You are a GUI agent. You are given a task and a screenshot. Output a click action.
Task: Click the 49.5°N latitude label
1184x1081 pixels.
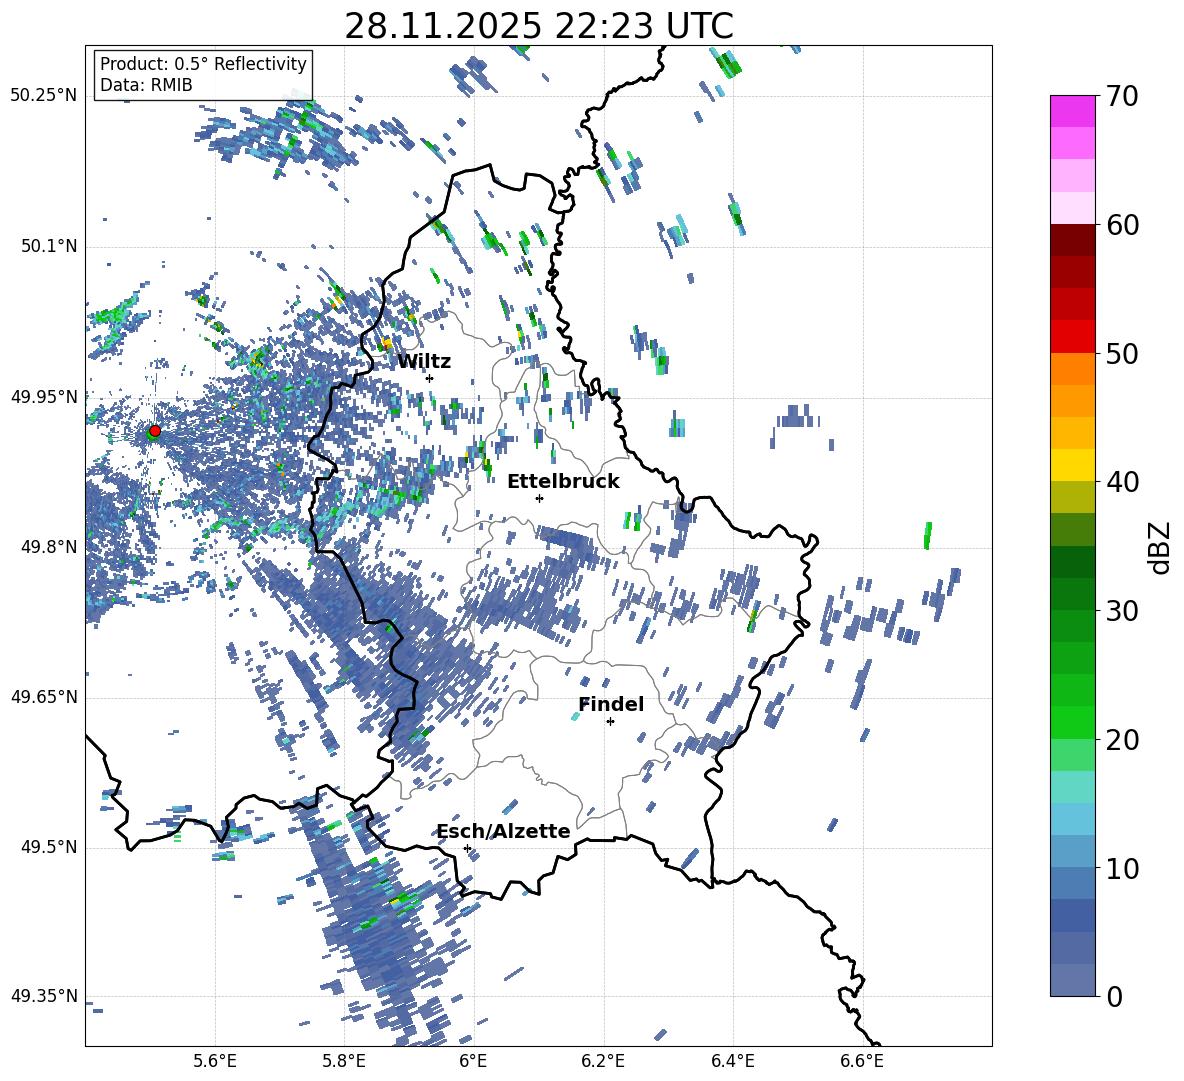(48, 847)
